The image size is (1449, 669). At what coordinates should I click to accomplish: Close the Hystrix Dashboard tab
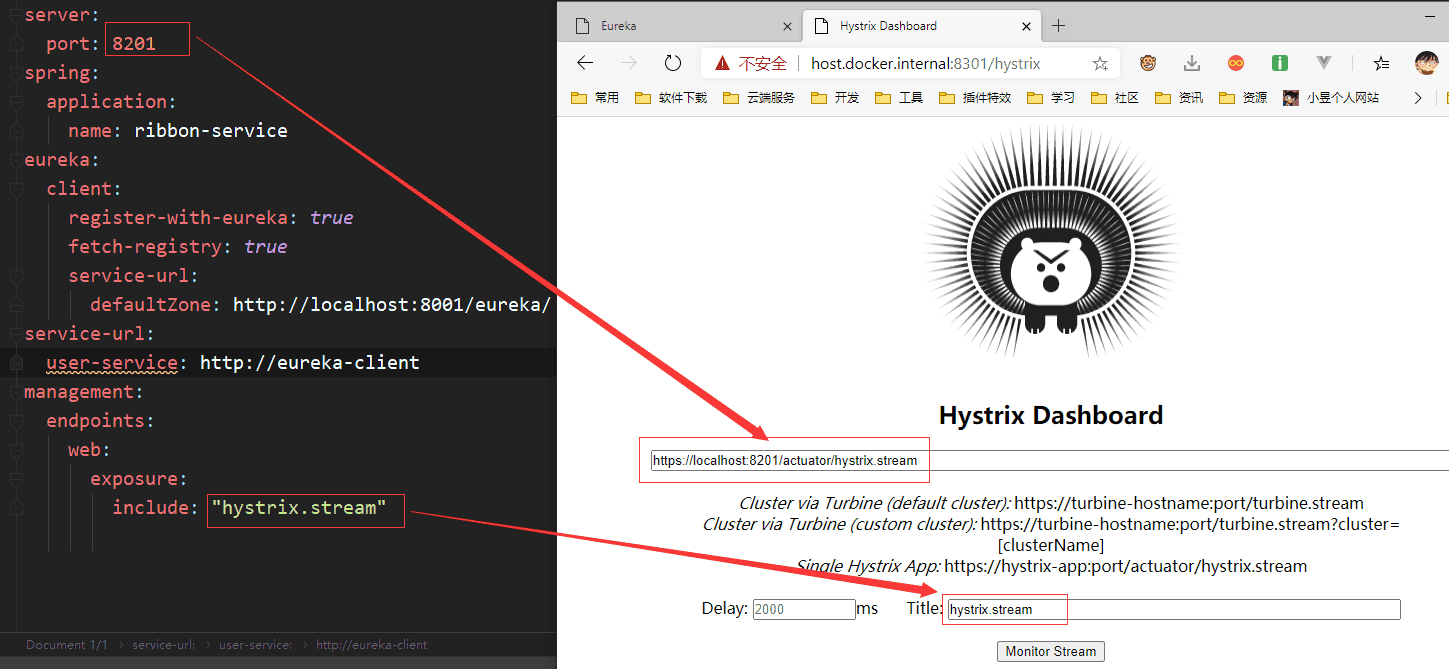click(1027, 26)
